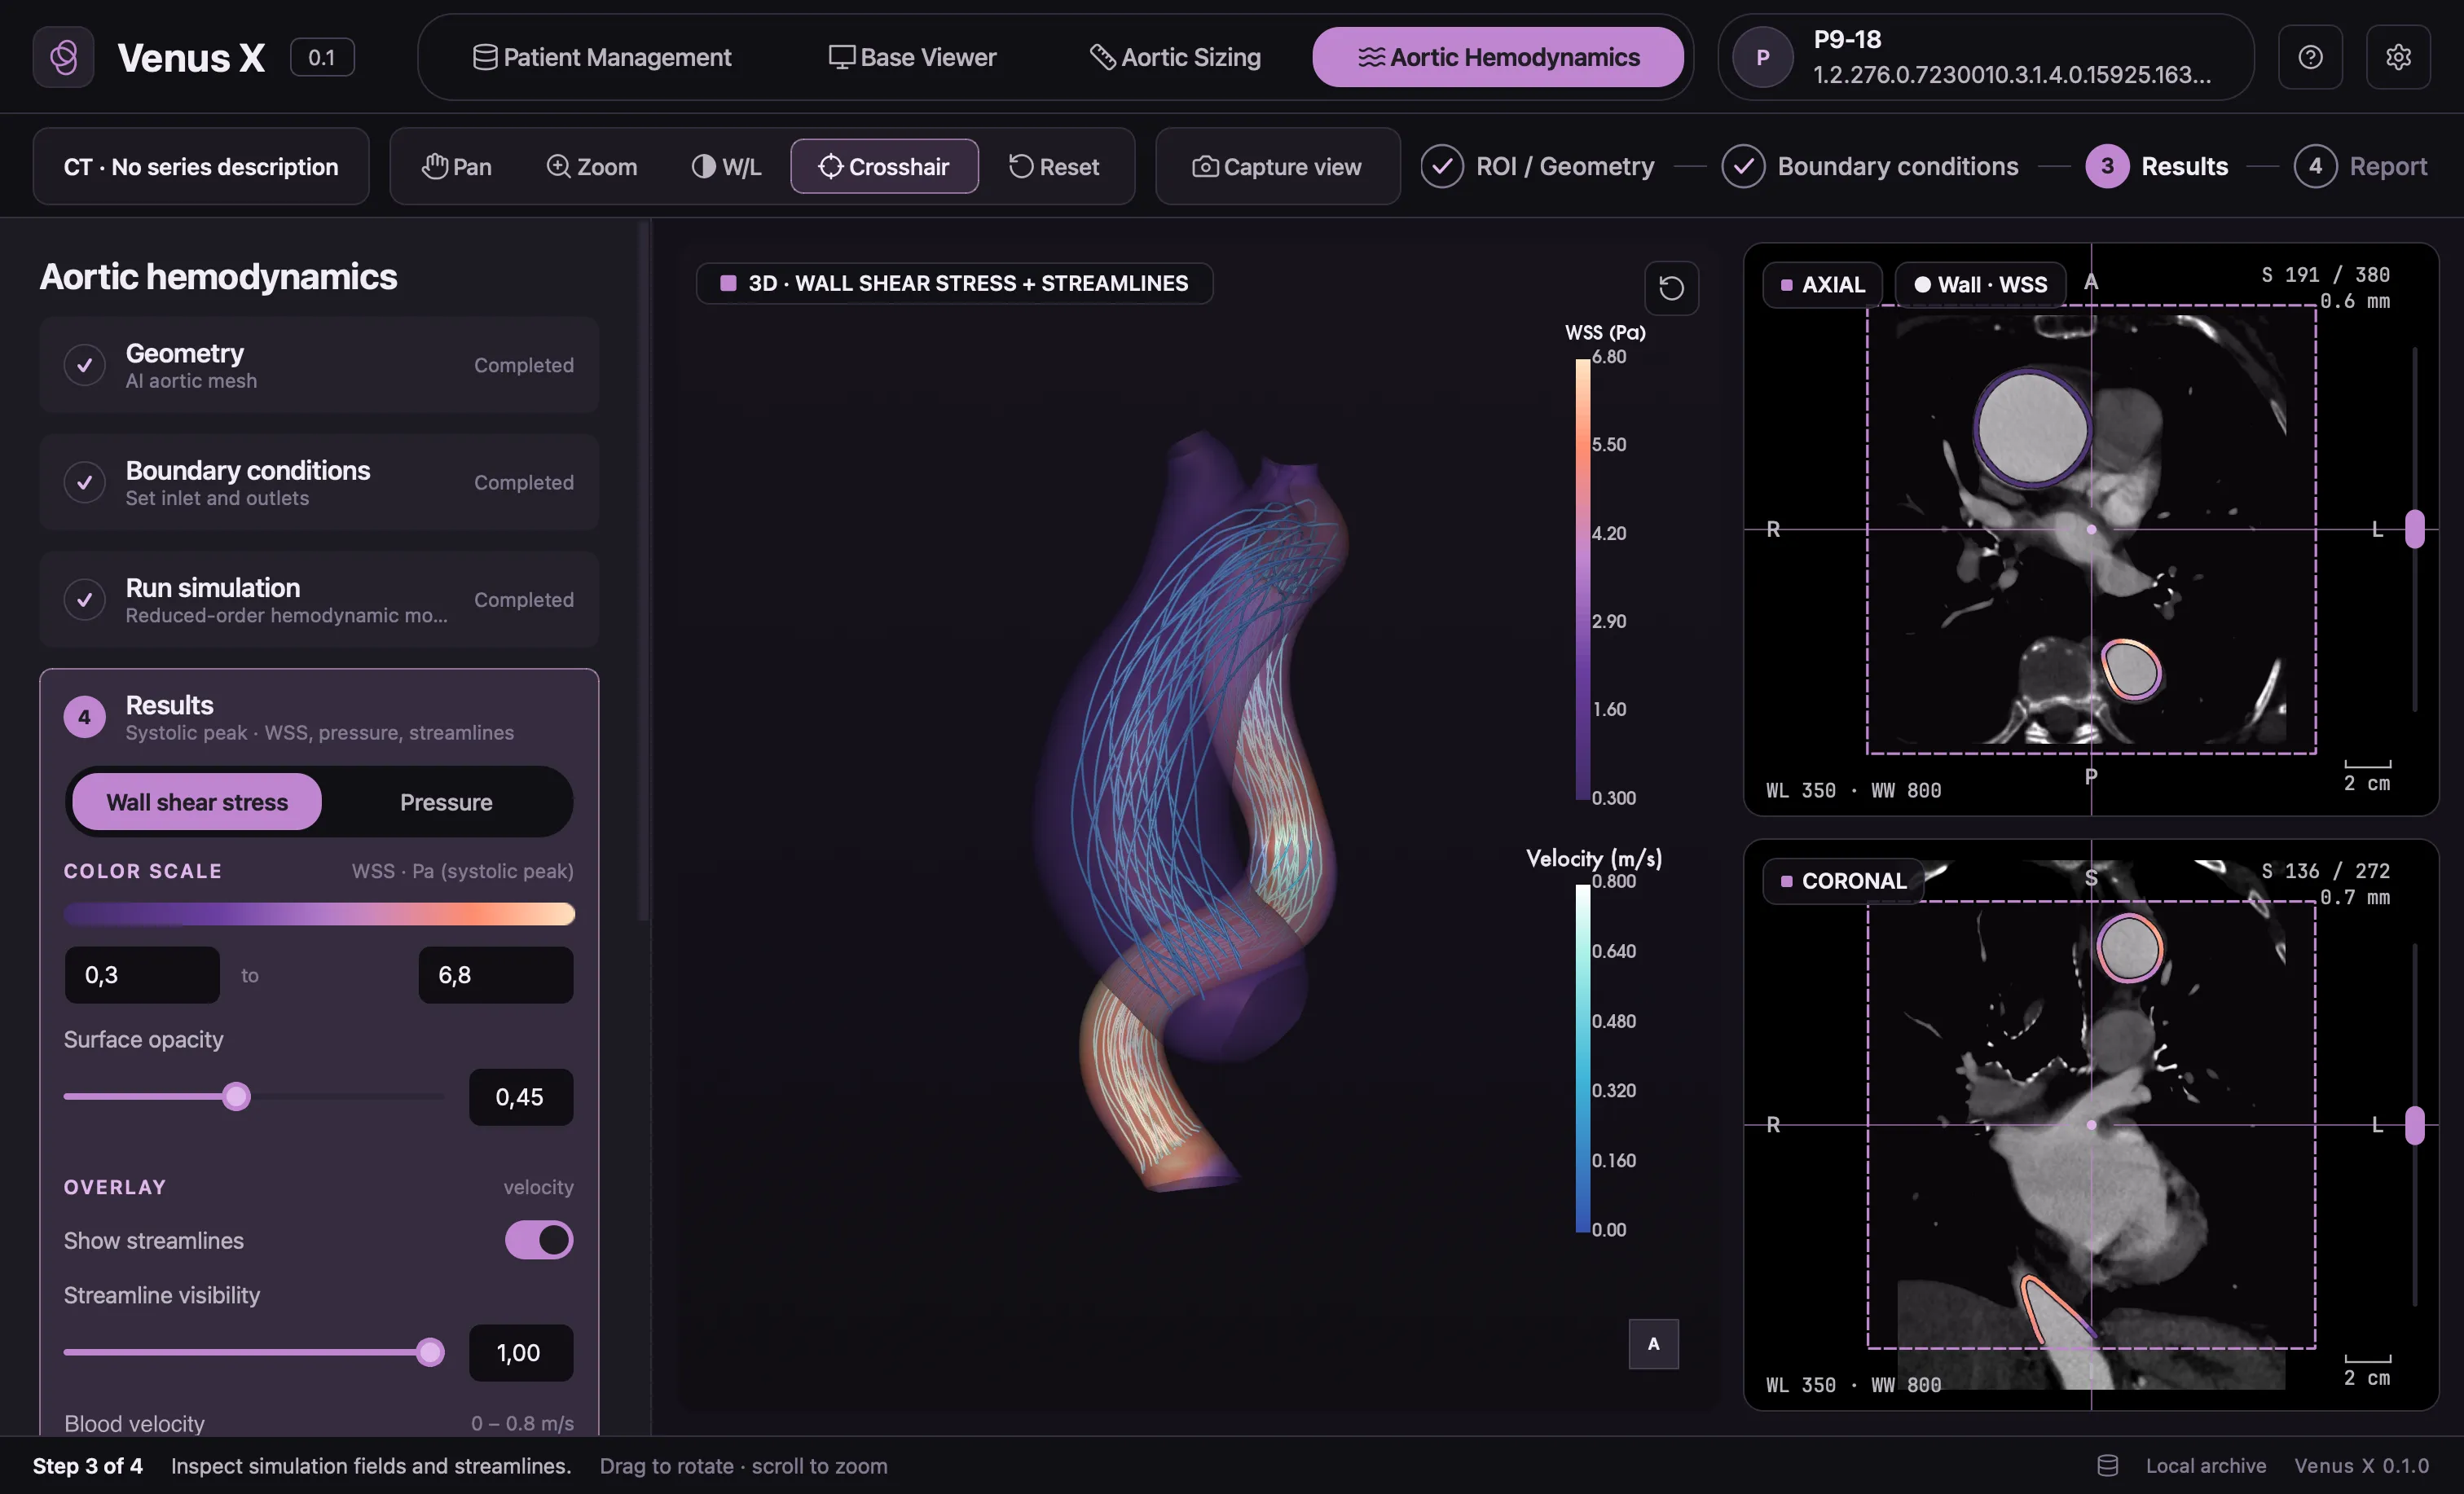2464x1494 pixels.
Task: Click color scale maximum field 6,8
Action: (x=496, y=975)
